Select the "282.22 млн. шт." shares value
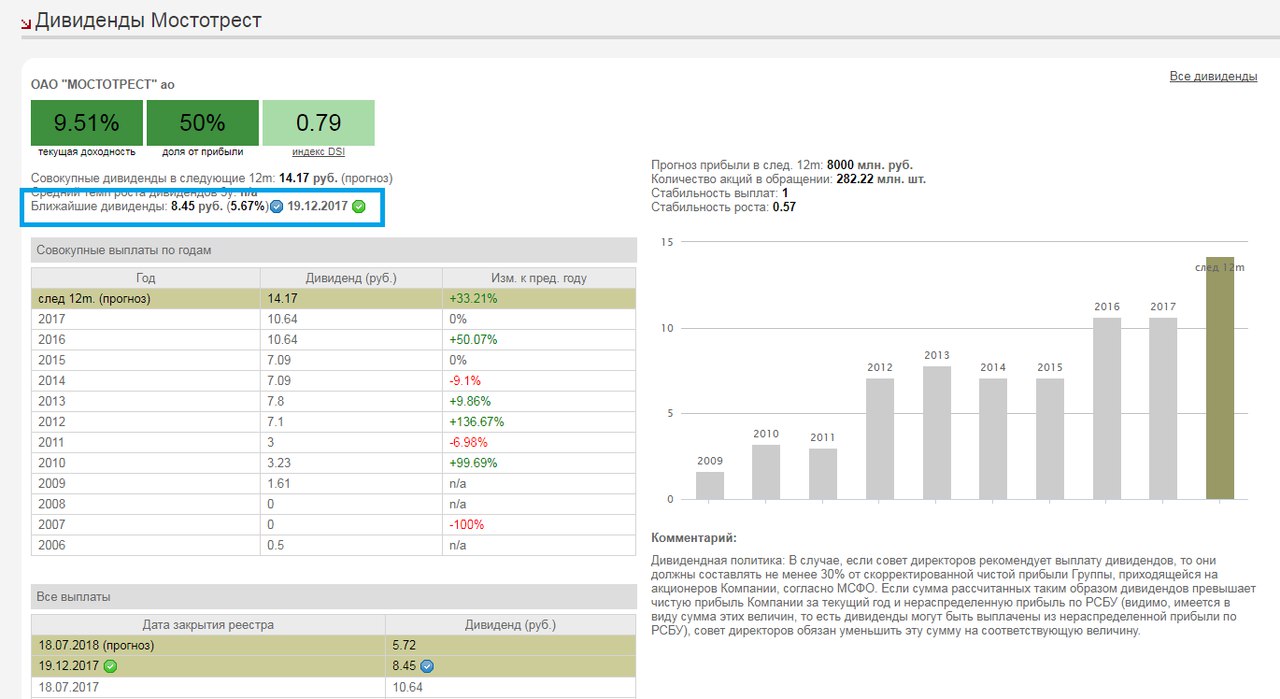Viewport: 1280px width, 699px height. point(881,179)
